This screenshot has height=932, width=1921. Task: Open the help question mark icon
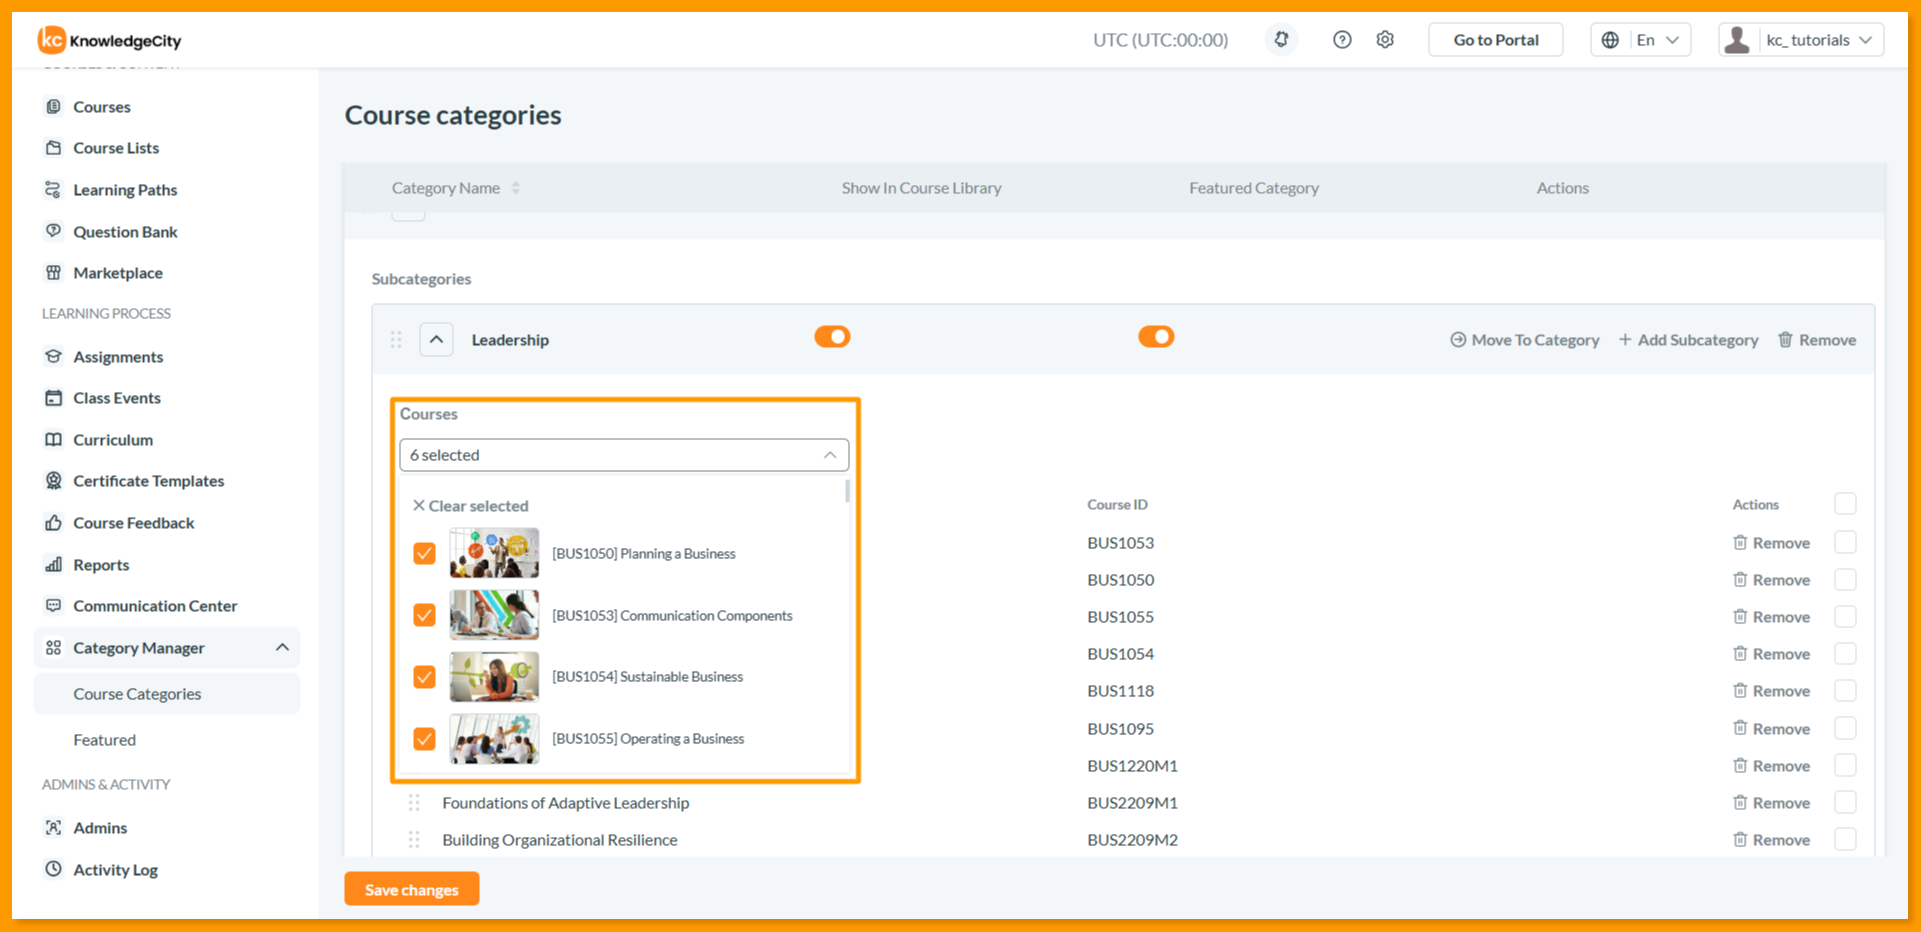coord(1342,40)
